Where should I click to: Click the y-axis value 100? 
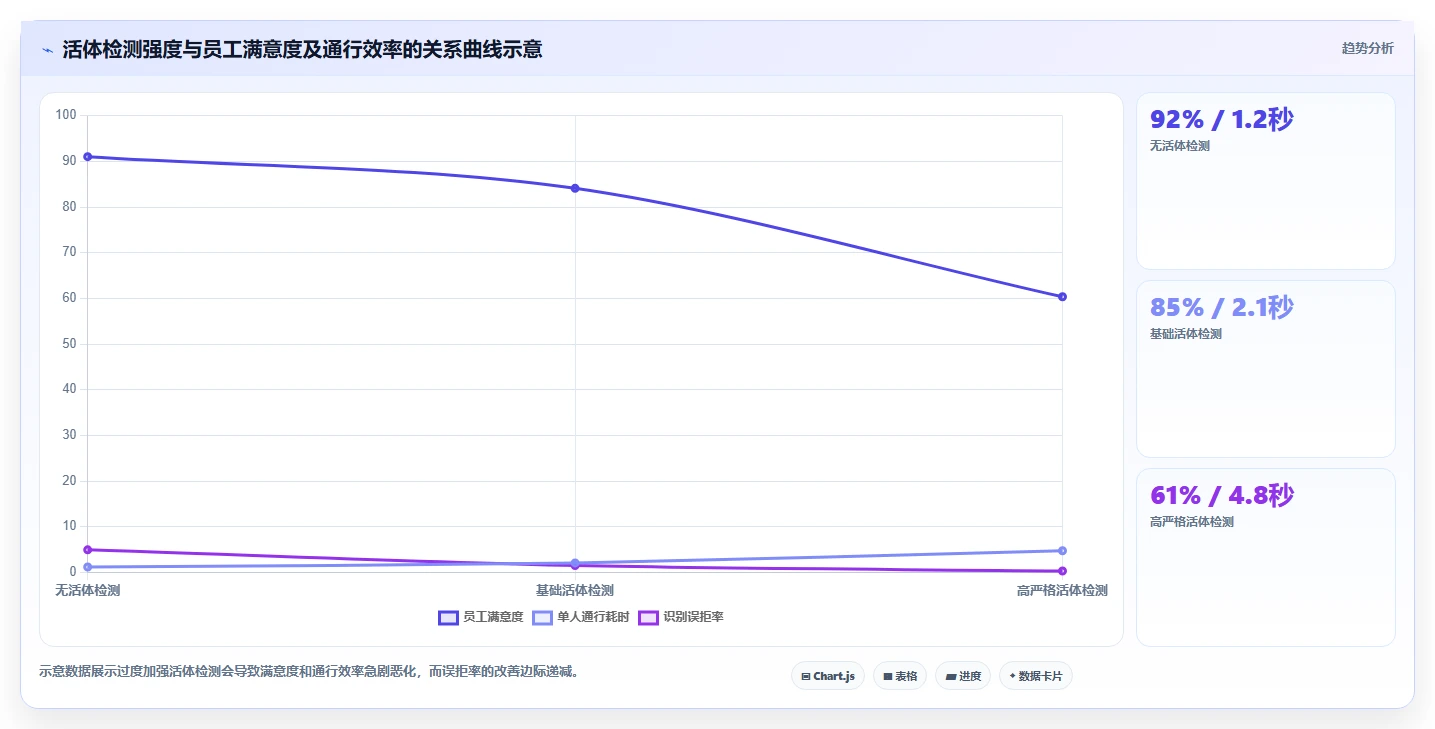coord(66,115)
